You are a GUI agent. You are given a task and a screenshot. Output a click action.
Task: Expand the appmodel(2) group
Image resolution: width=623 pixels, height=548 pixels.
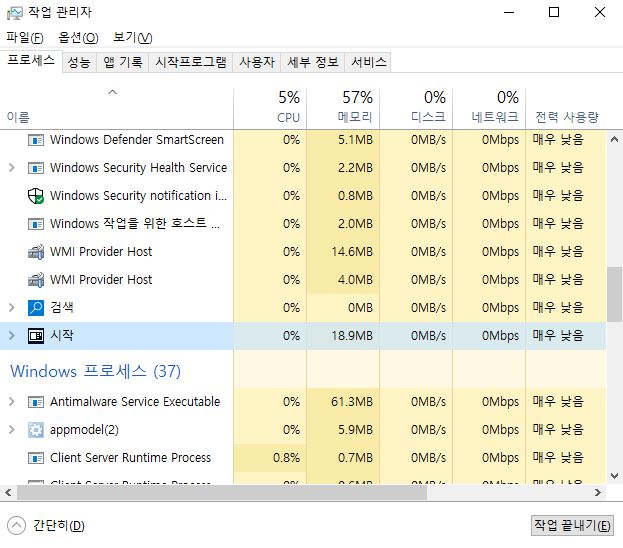click(x=12, y=430)
